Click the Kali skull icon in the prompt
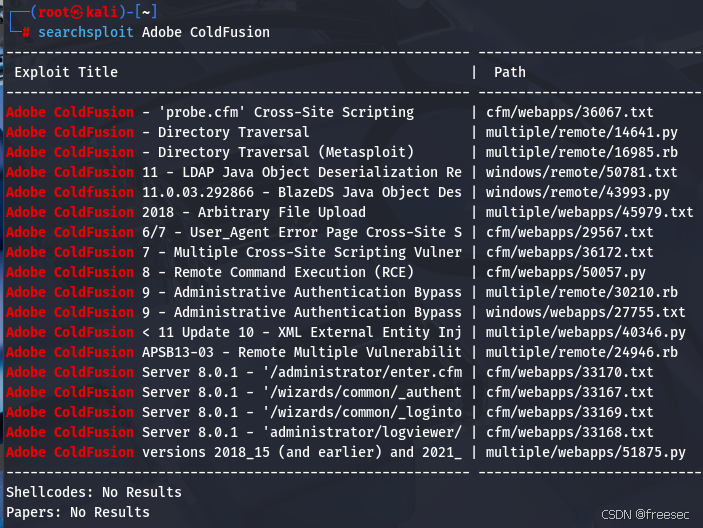 point(77,13)
